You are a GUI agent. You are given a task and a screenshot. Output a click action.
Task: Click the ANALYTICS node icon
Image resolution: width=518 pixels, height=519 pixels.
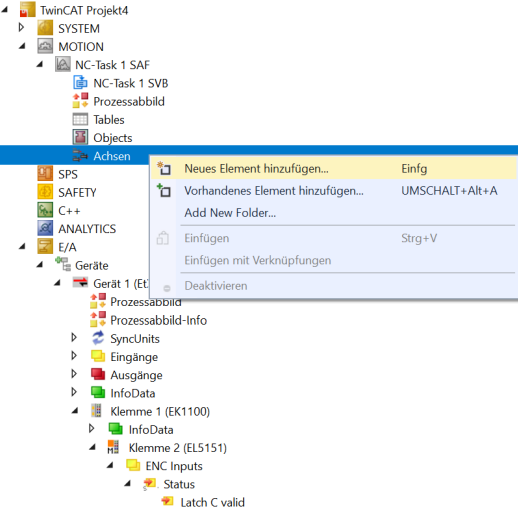pyautogui.click(x=45, y=228)
